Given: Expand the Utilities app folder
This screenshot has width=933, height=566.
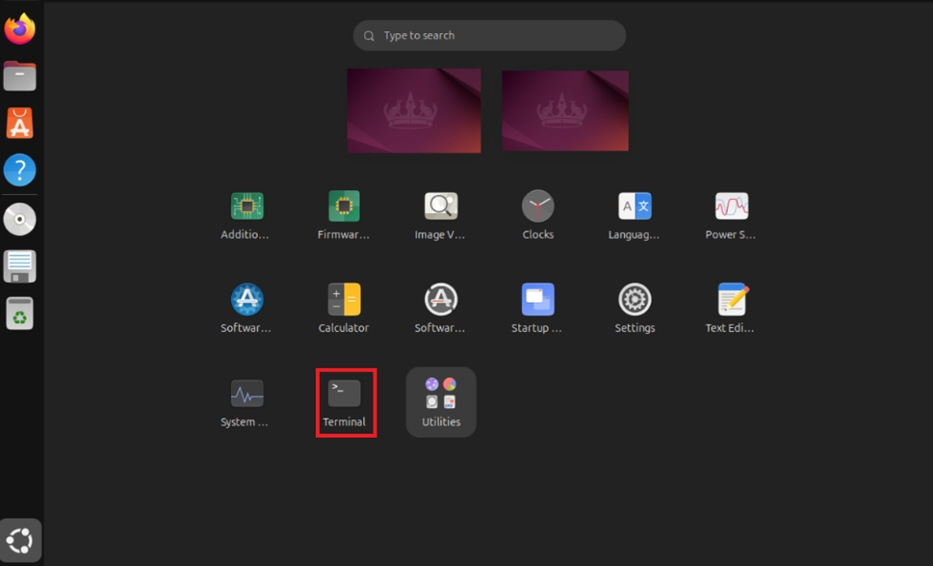Looking at the screenshot, I should (441, 401).
